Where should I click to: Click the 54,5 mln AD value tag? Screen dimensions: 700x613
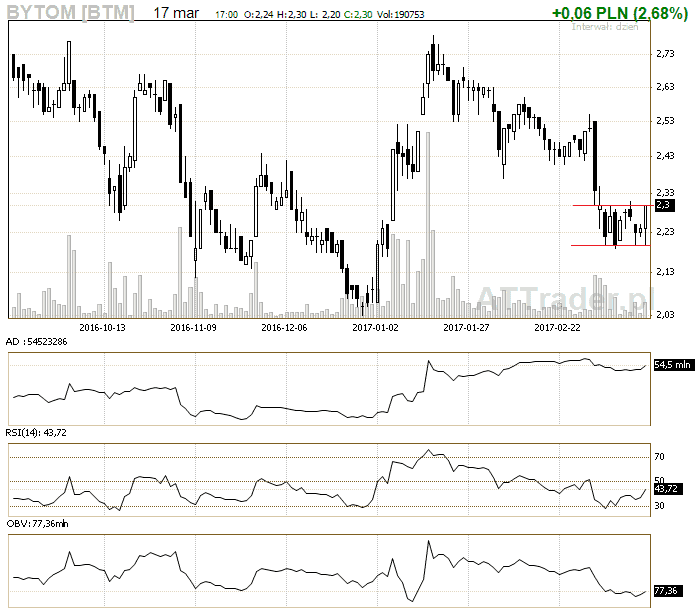(672, 365)
